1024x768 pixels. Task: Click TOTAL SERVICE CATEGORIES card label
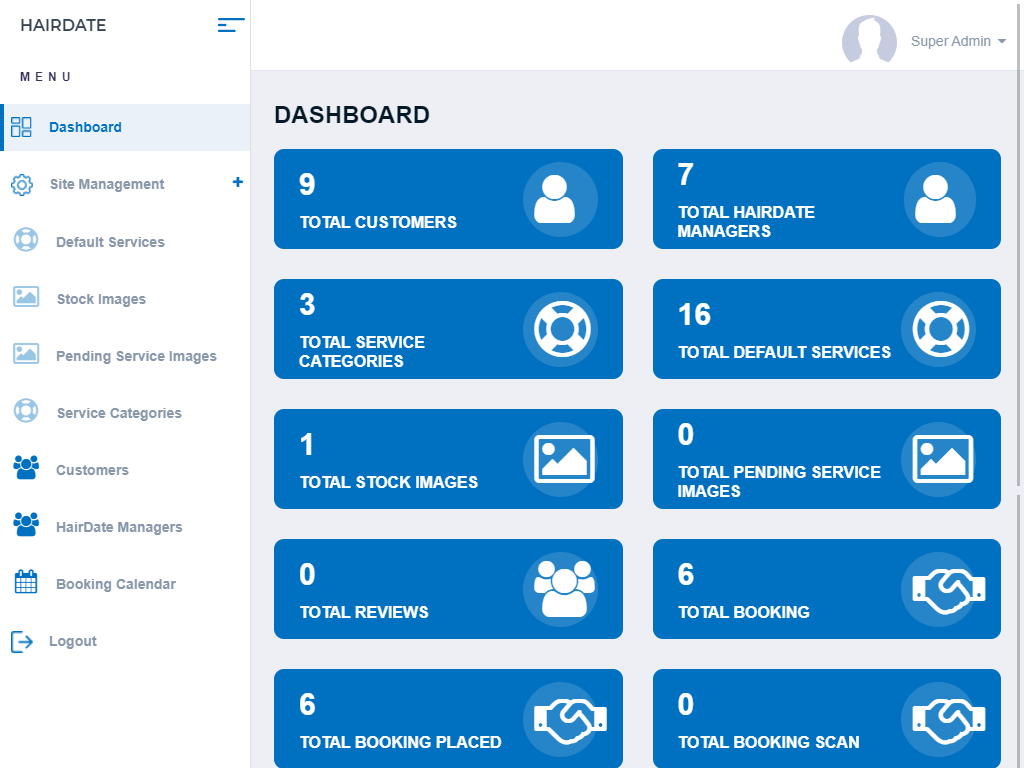(362, 351)
